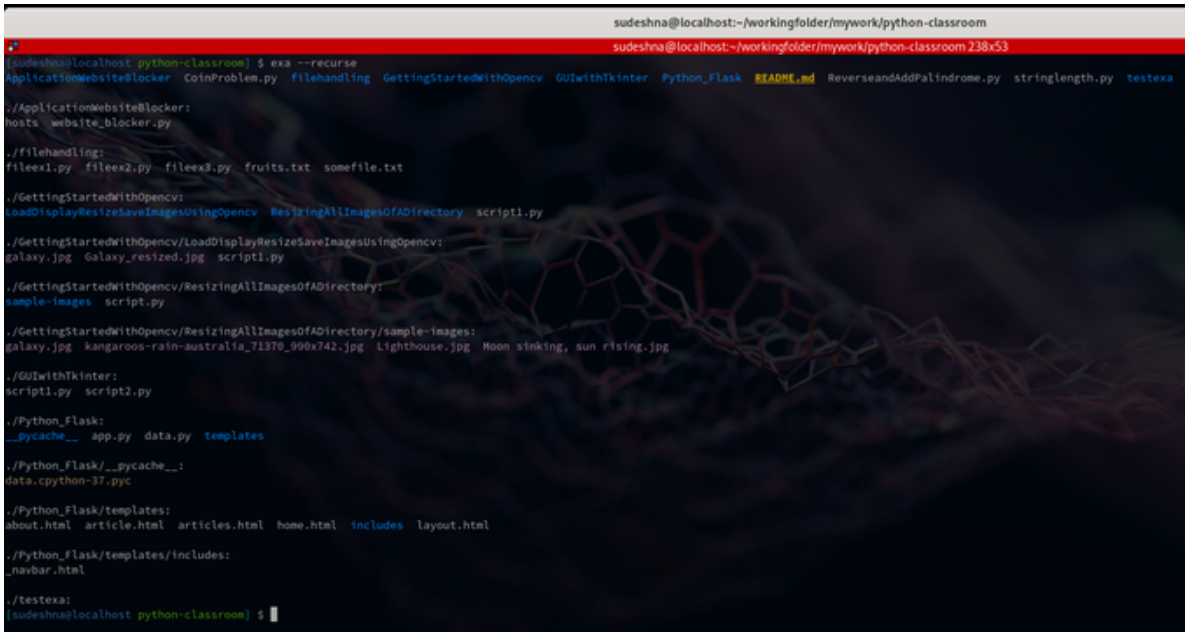Click fruits.txt in filehandling listing
Screen dimensions: 1188x638
point(277,168)
